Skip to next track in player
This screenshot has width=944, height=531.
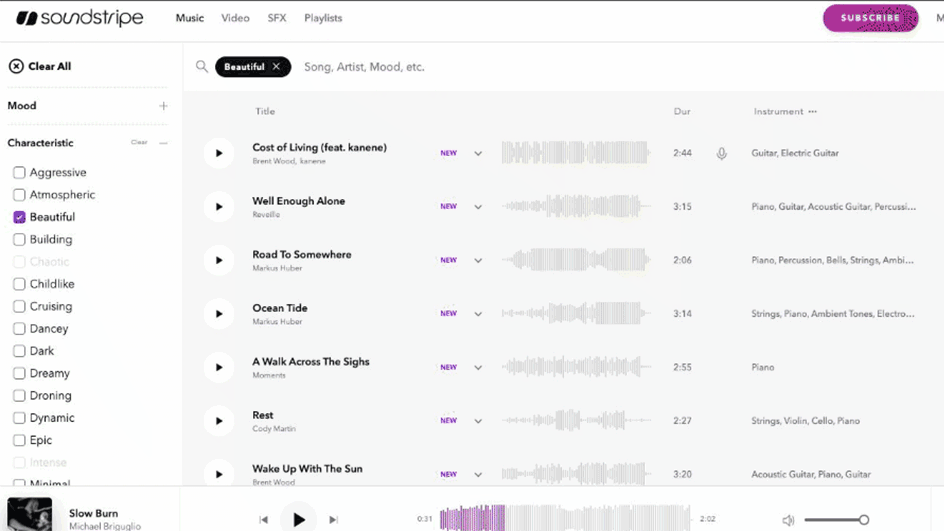pyautogui.click(x=334, y=520)
